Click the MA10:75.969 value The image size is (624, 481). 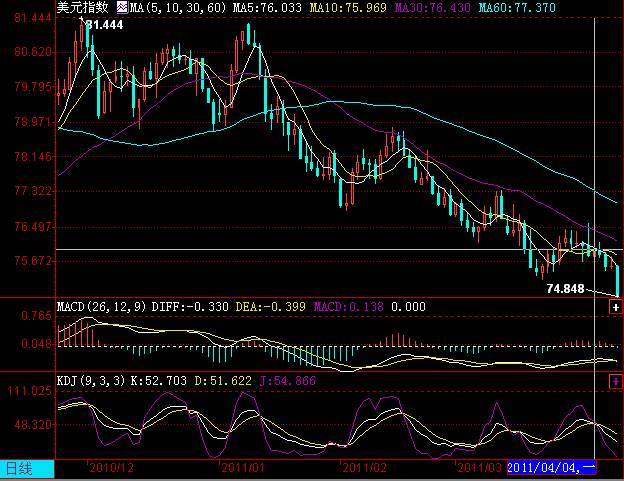348,8
